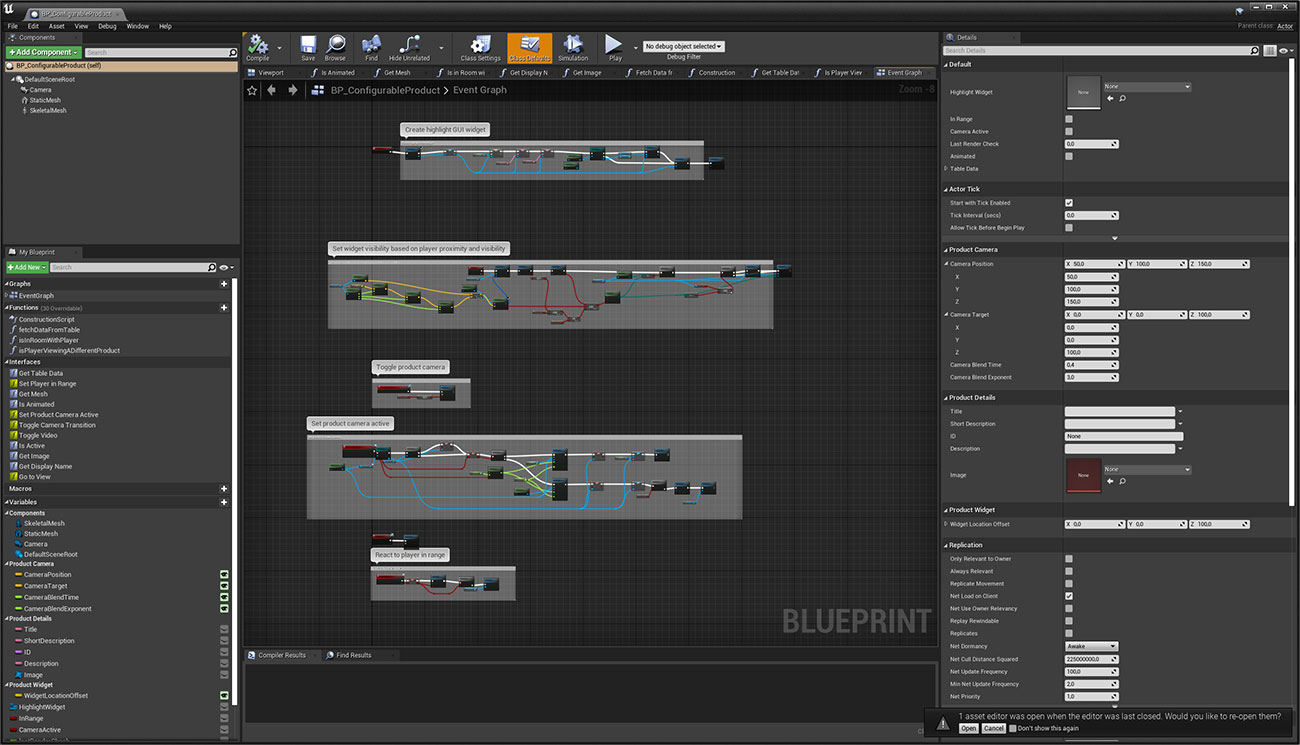
Task: Expand advanced Actor Tick options arrow
Action: click(x=1115, y=238)
